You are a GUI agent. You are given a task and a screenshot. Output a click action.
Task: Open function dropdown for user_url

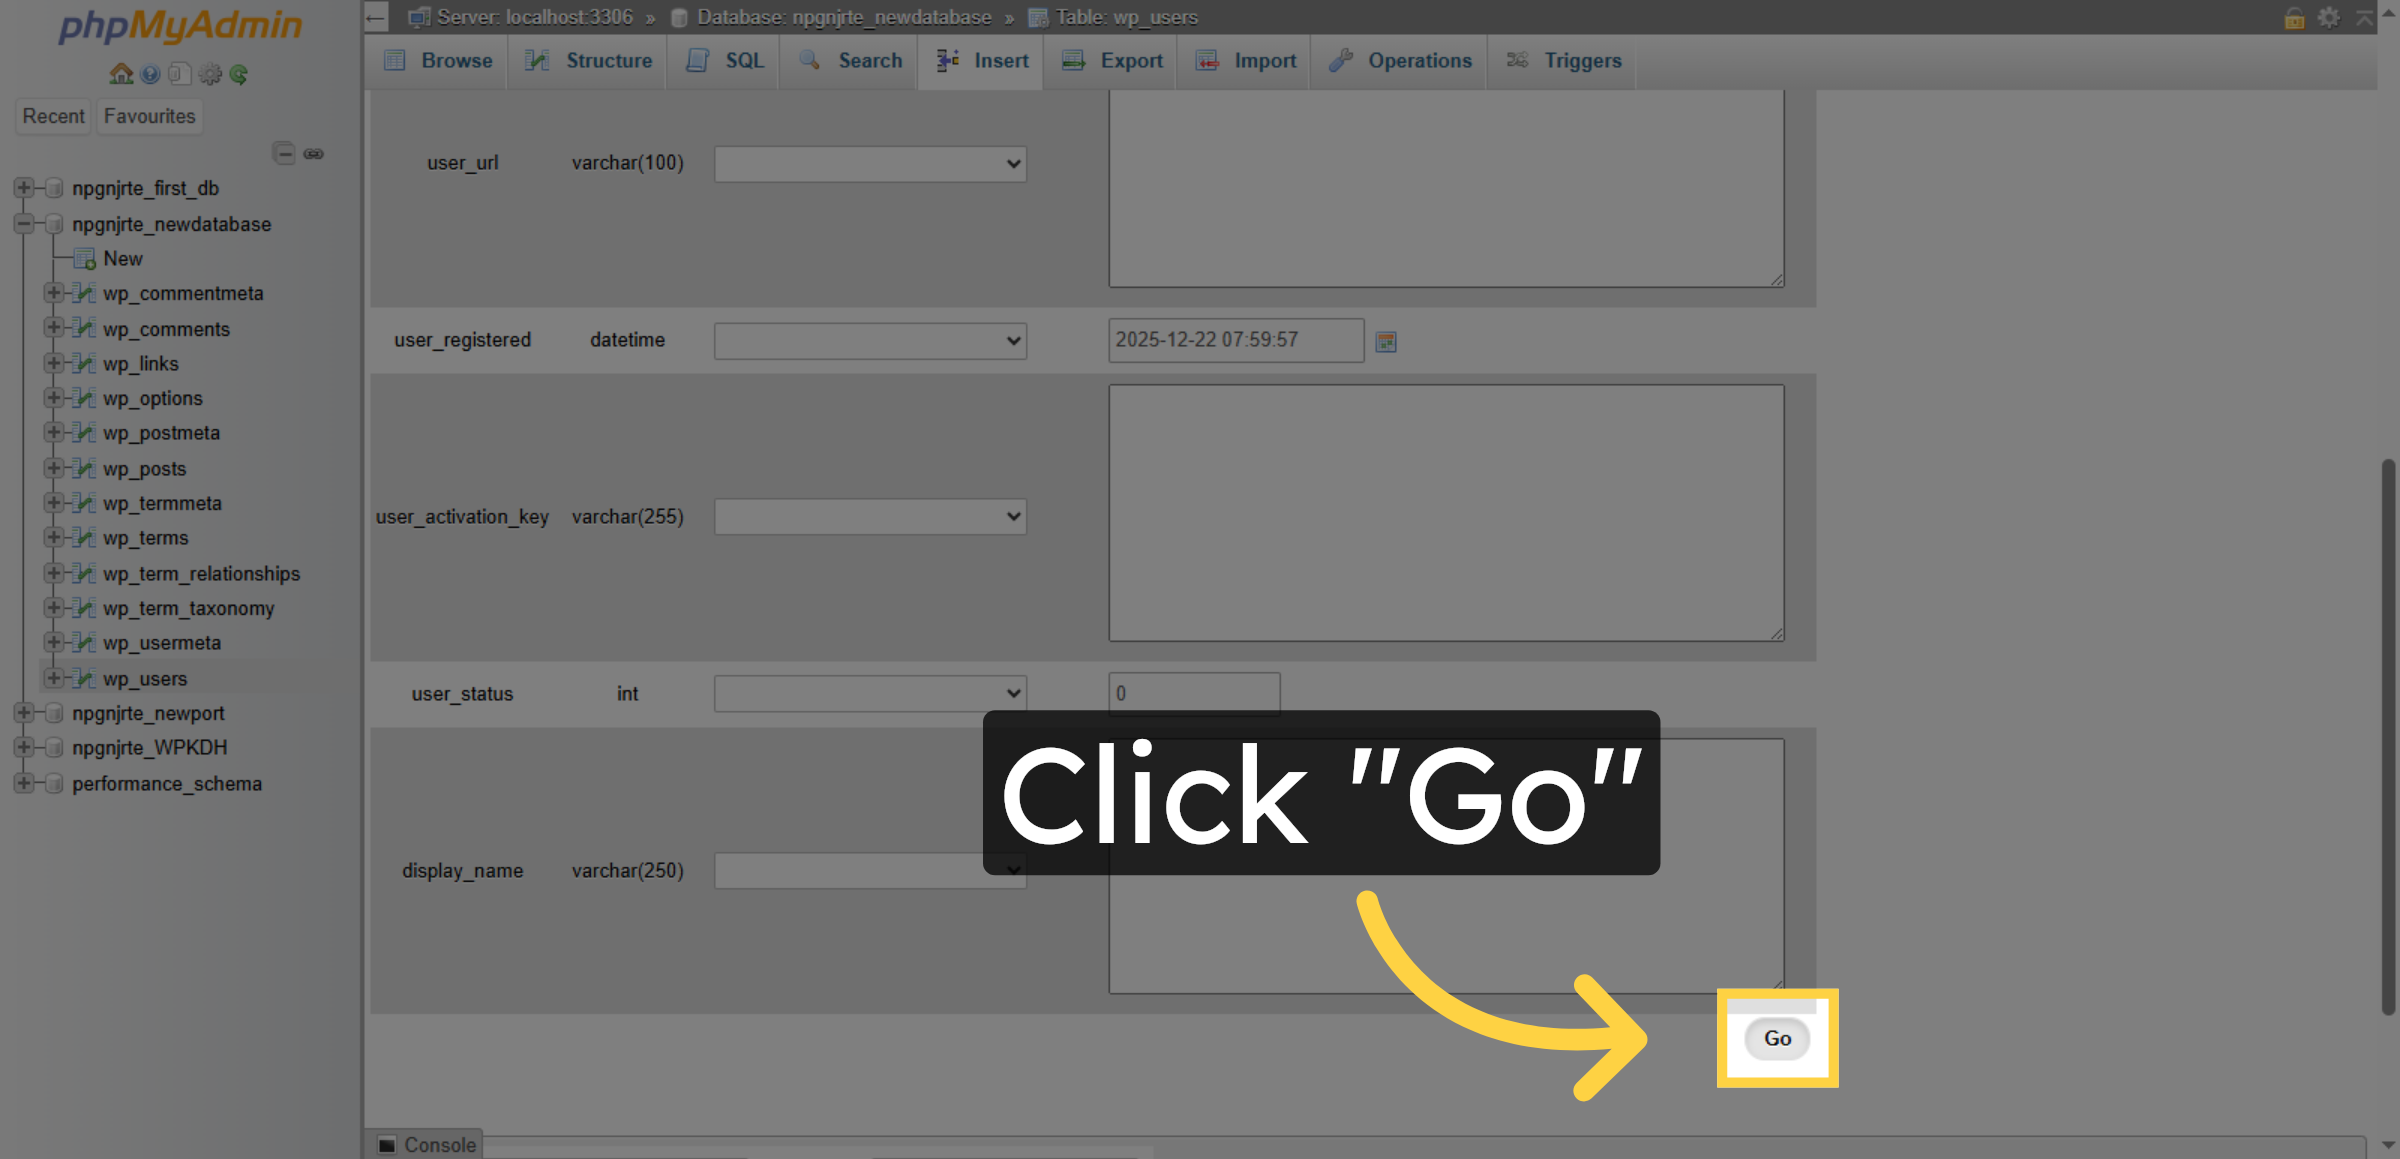coord(869,164)
